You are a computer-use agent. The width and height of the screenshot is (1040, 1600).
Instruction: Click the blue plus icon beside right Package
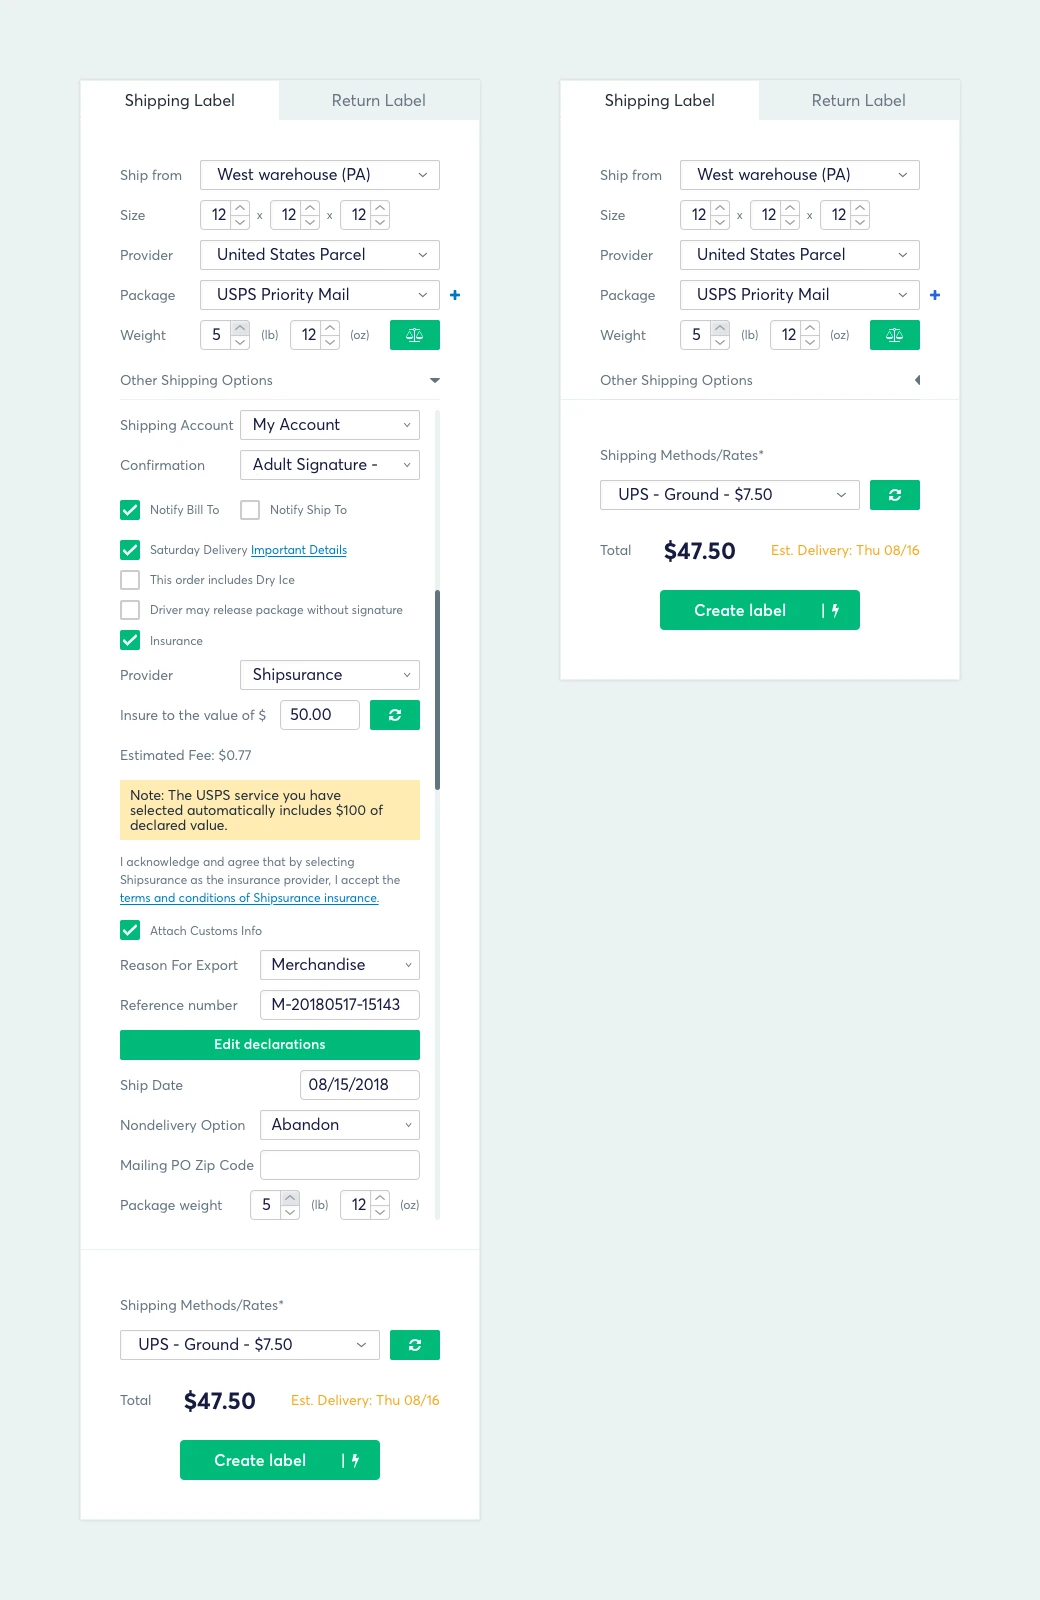click(x=935, y=295)
